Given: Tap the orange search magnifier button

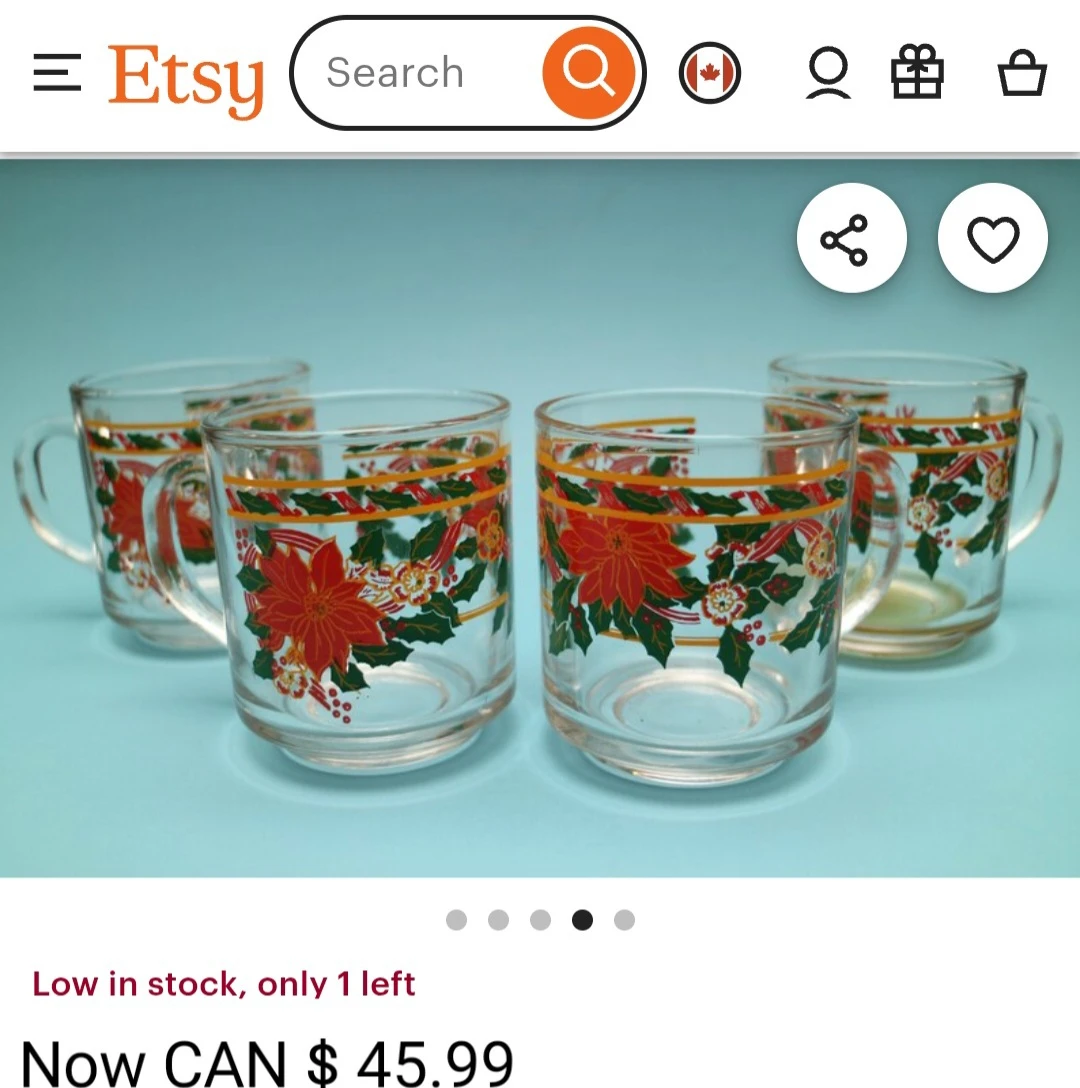Looking at the screenshot, I should [x=588, y=72].
